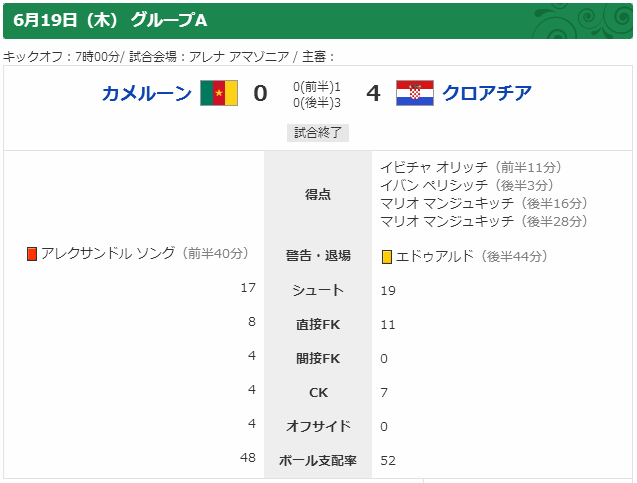Click the ボール支配率 stat label
Viewport: 637px width, 483px height.
pyautogui.click(x=318, y=460)
